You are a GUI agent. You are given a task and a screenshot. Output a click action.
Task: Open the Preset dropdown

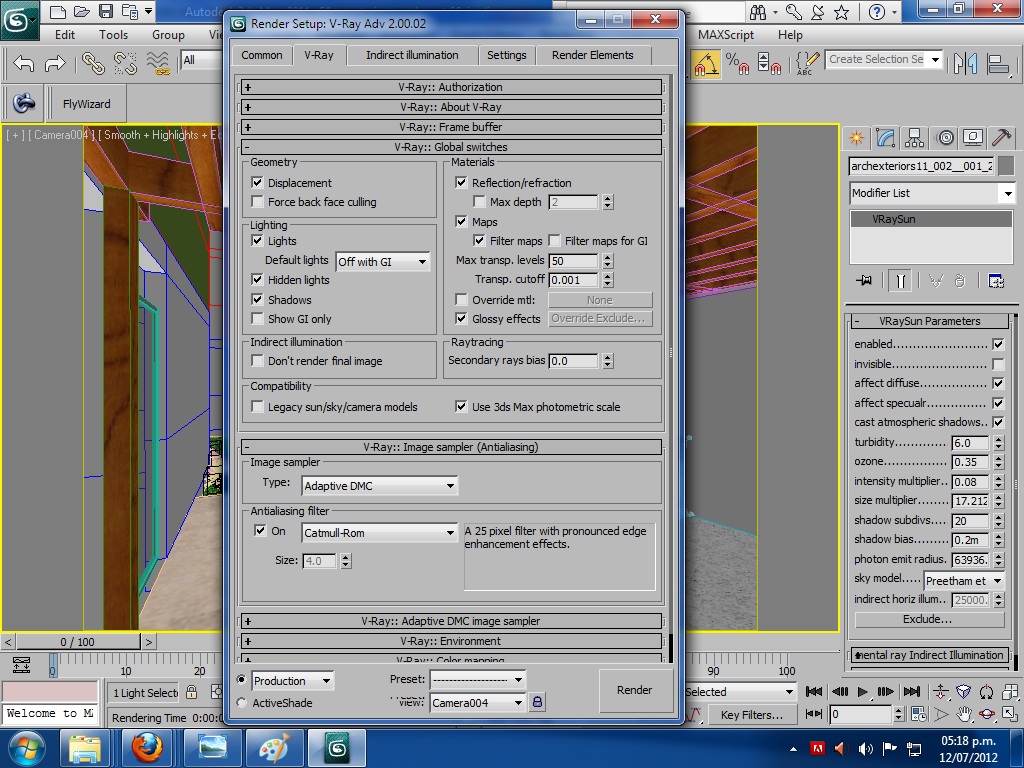coord(477,680)
